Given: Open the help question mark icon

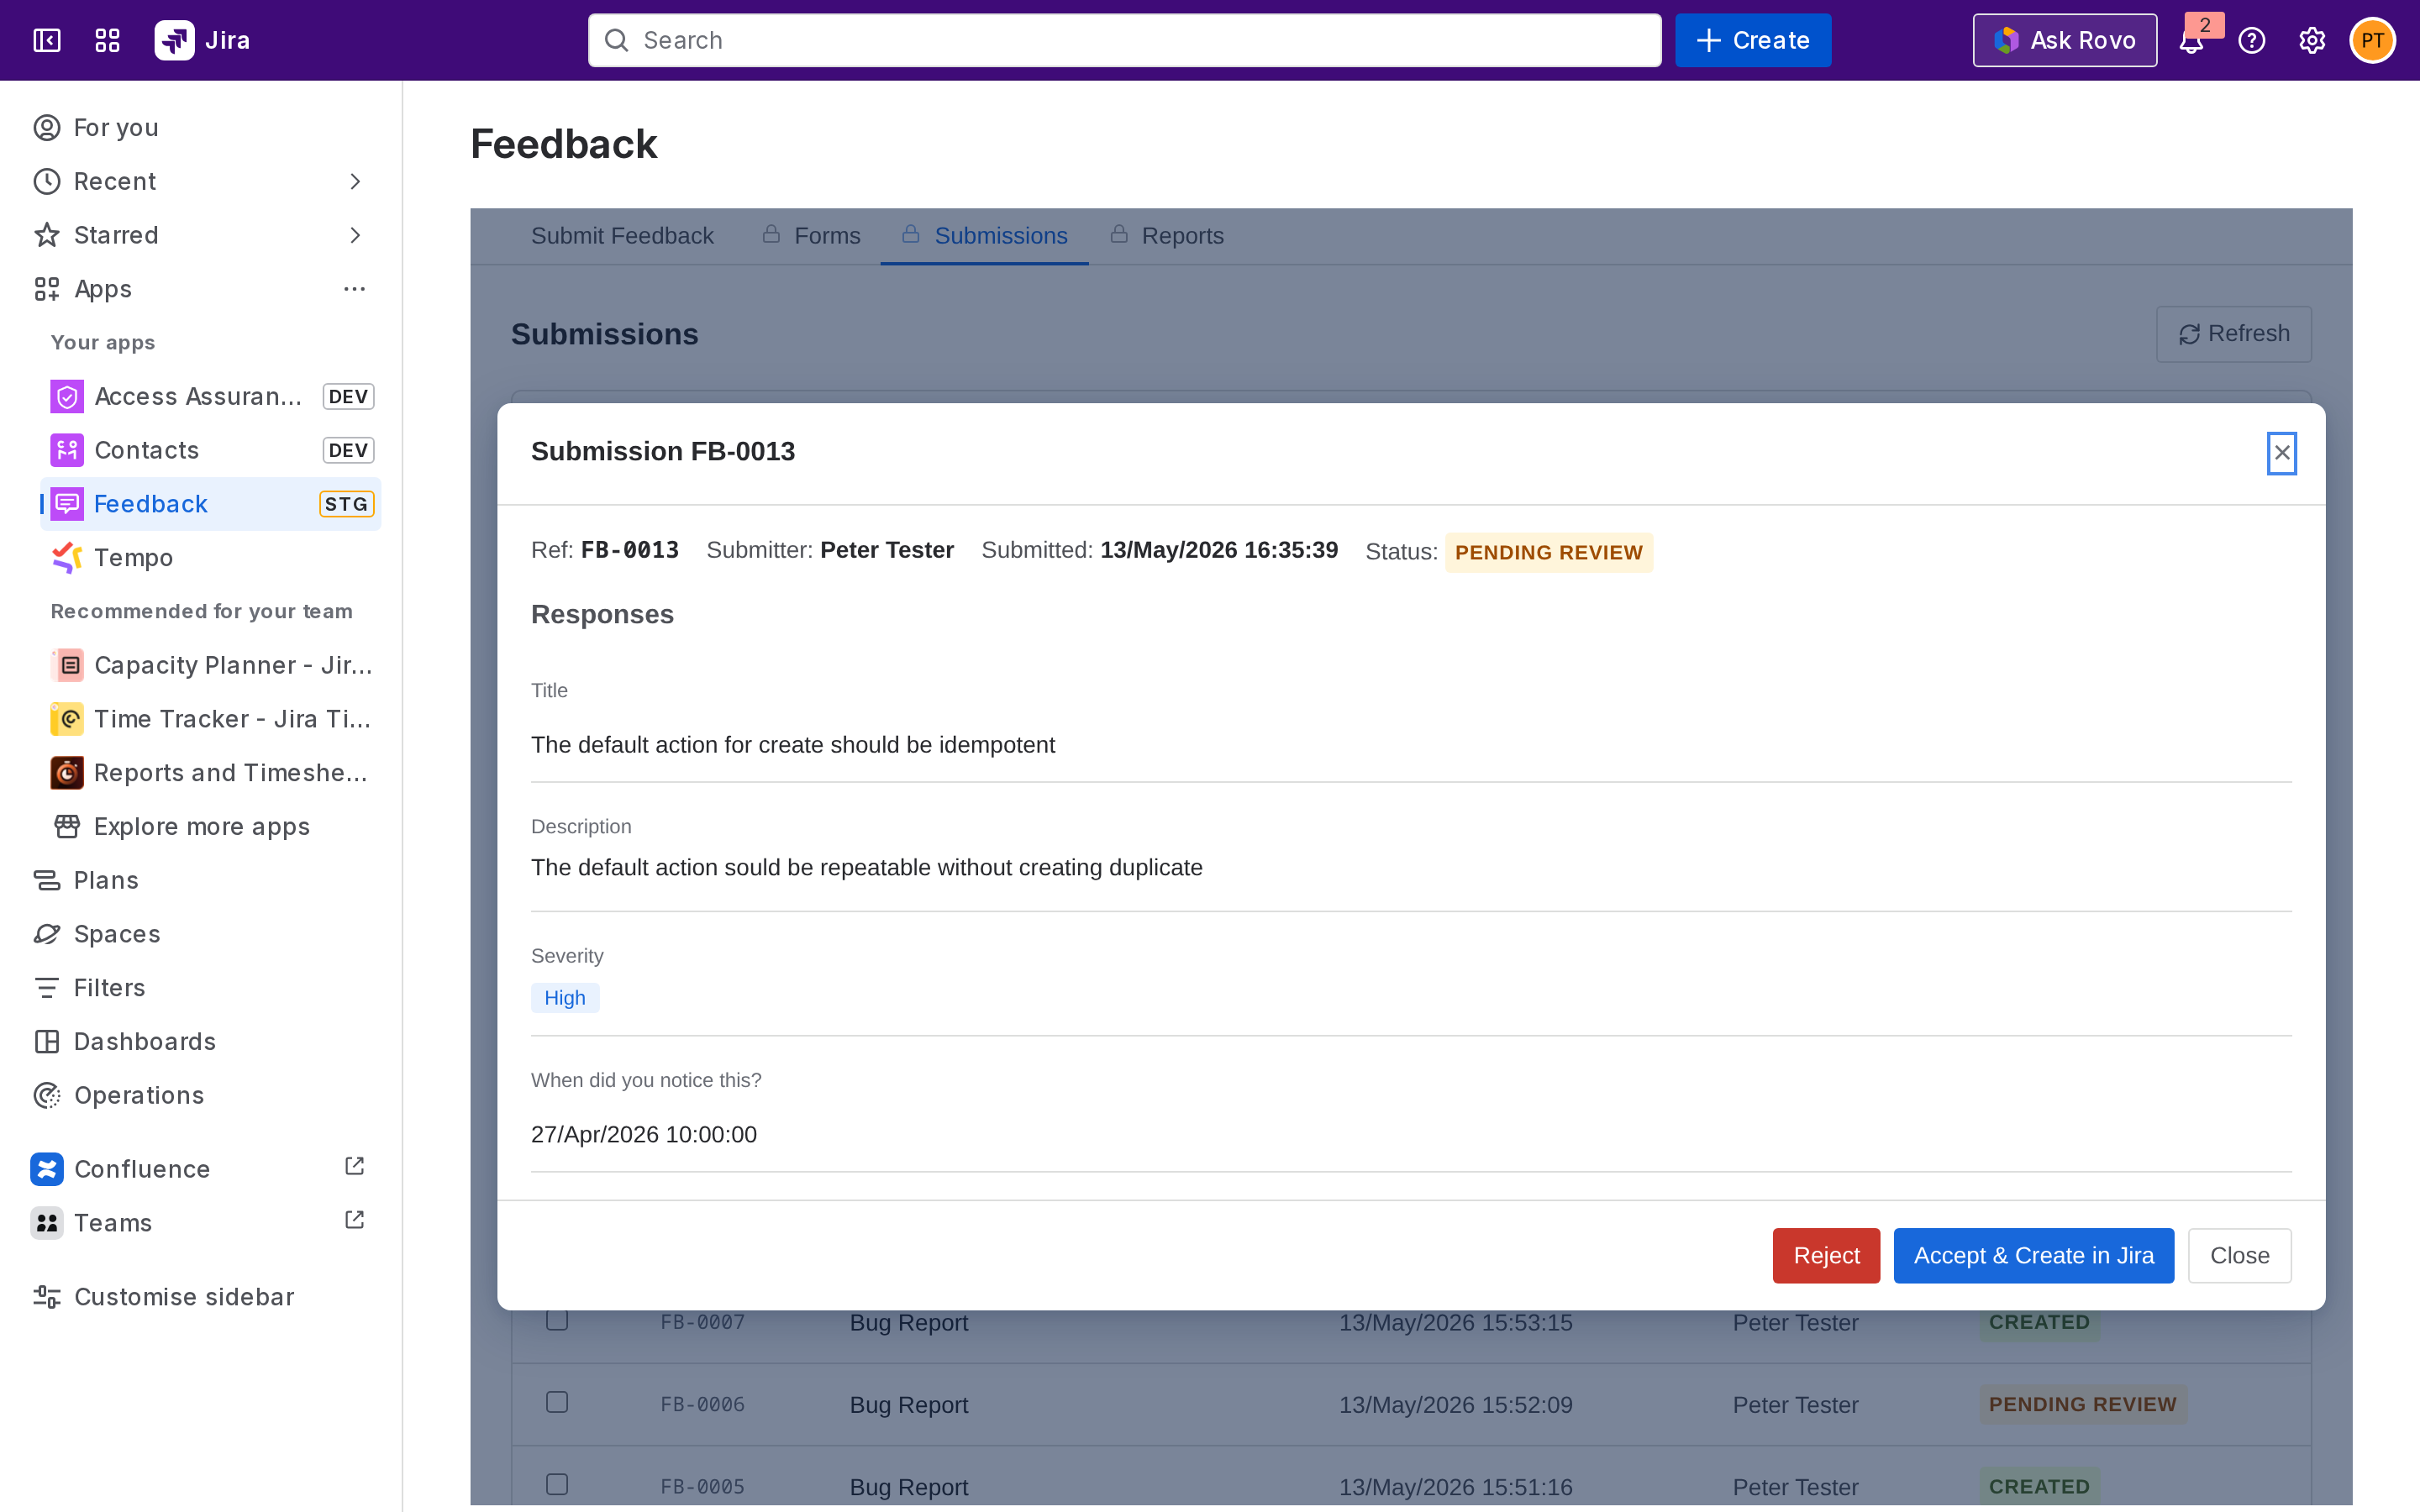Looking at the screenshot, I should (2251, 40).
